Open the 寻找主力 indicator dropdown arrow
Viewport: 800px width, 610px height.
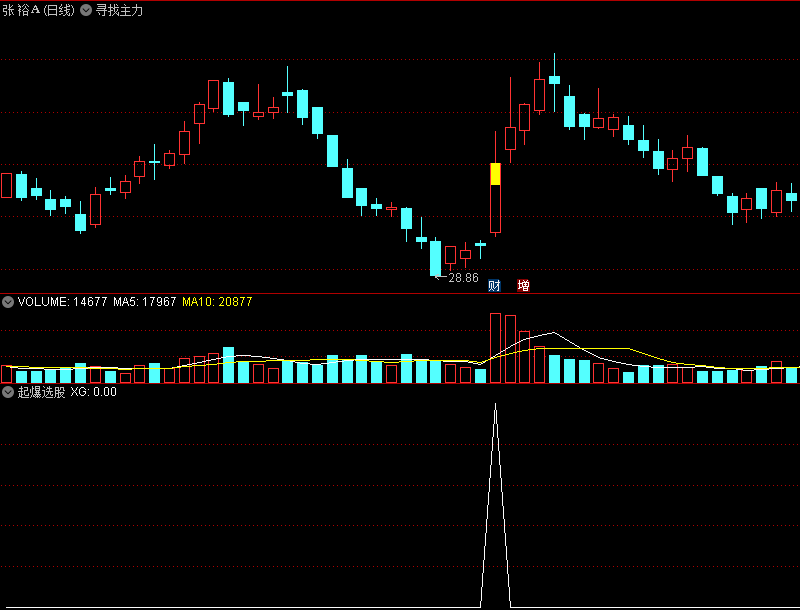pyautogui.click(x=86, y=10)
